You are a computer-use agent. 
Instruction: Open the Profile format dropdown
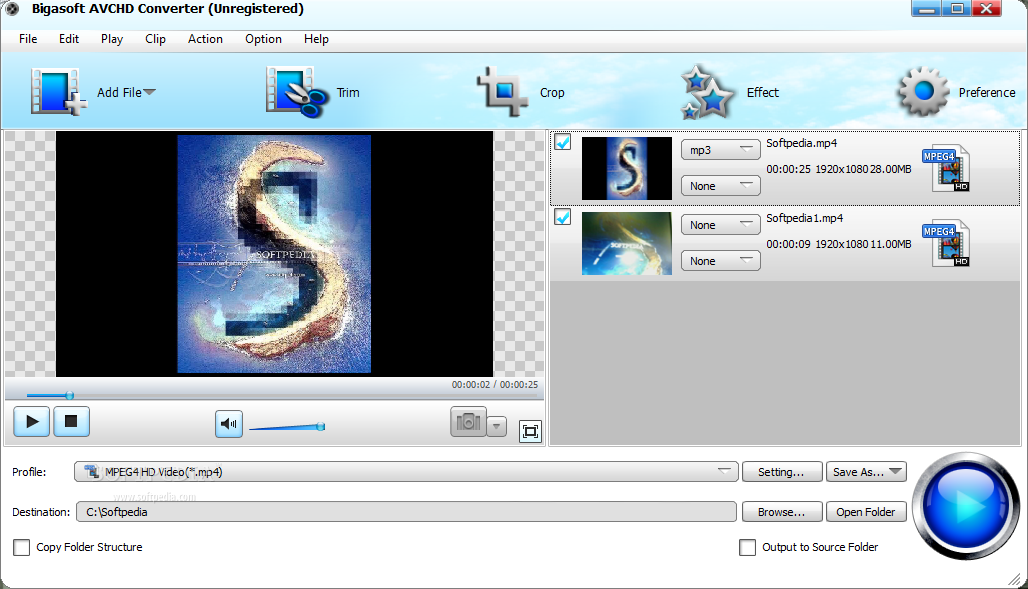point(406,472)
